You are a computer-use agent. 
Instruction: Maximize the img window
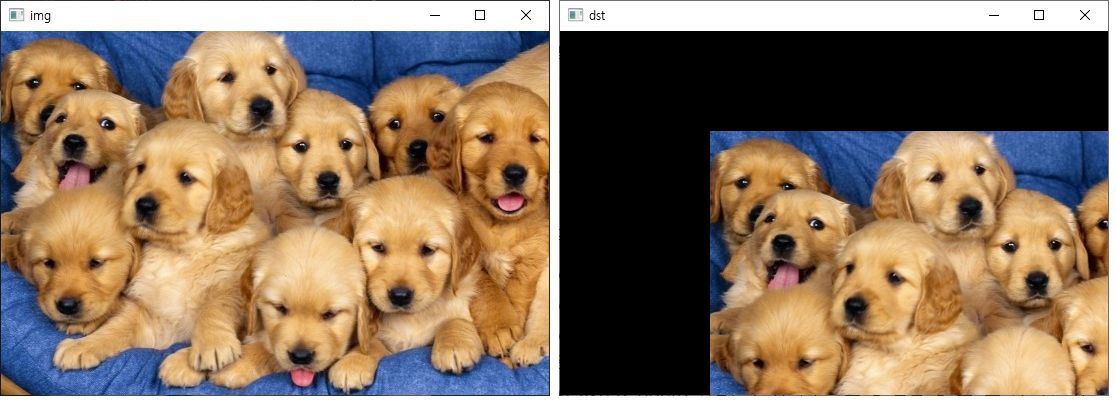[x=480, y=16]
